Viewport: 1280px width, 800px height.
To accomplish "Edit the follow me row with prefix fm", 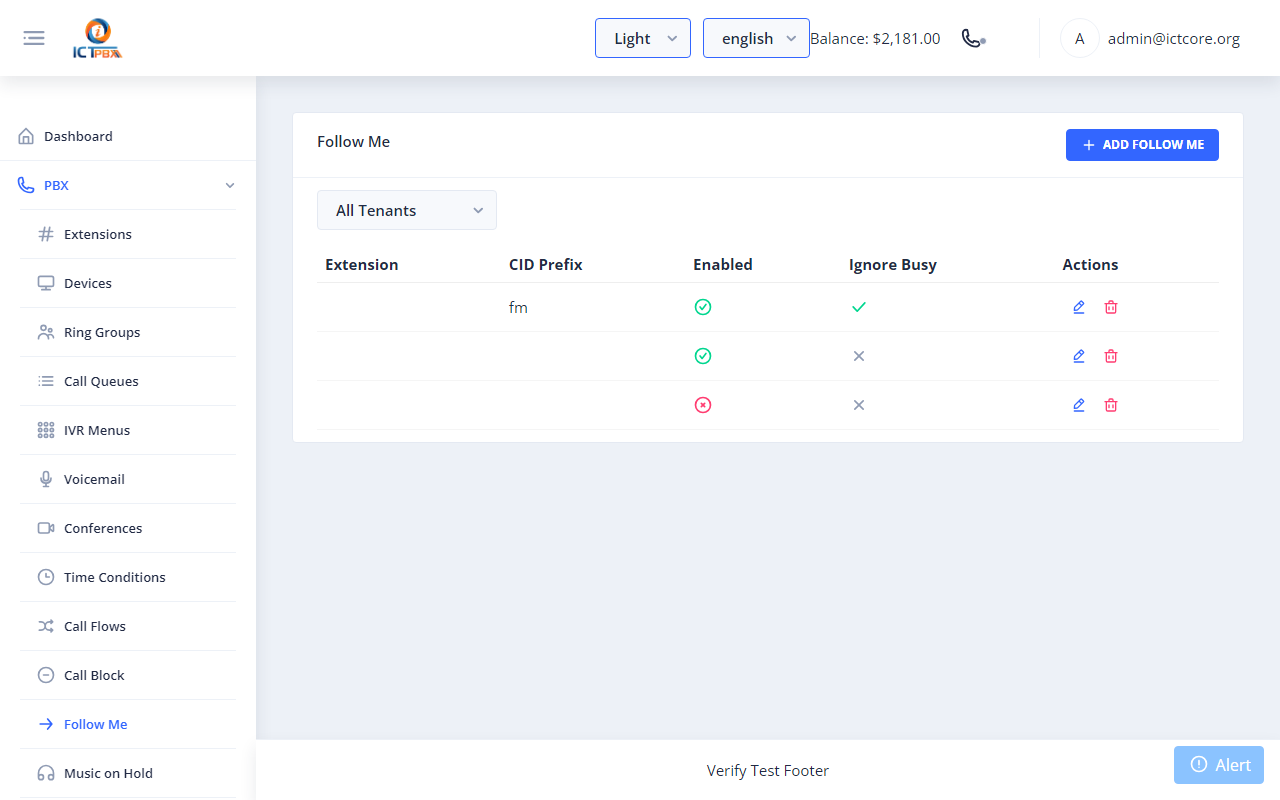I will coord(1078,307).
